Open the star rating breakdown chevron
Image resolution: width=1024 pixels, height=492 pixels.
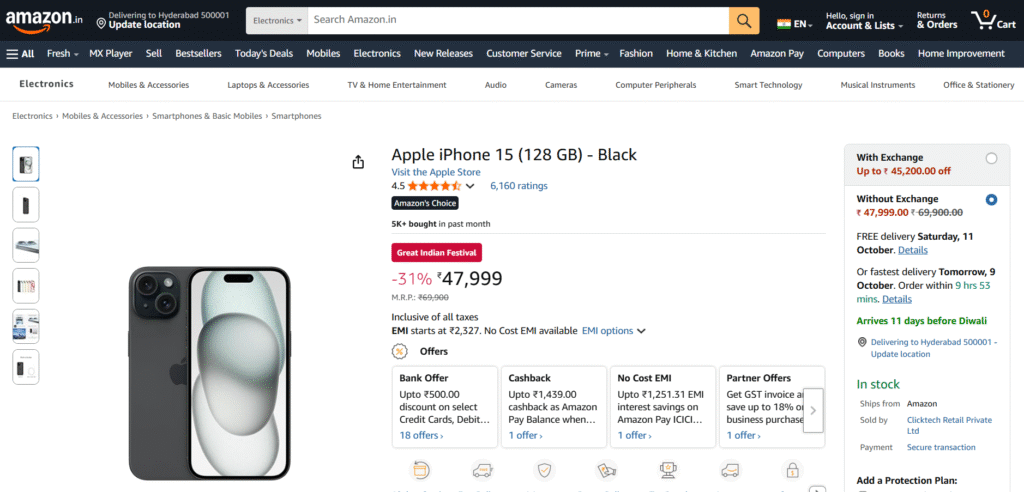tap(470, 186)
